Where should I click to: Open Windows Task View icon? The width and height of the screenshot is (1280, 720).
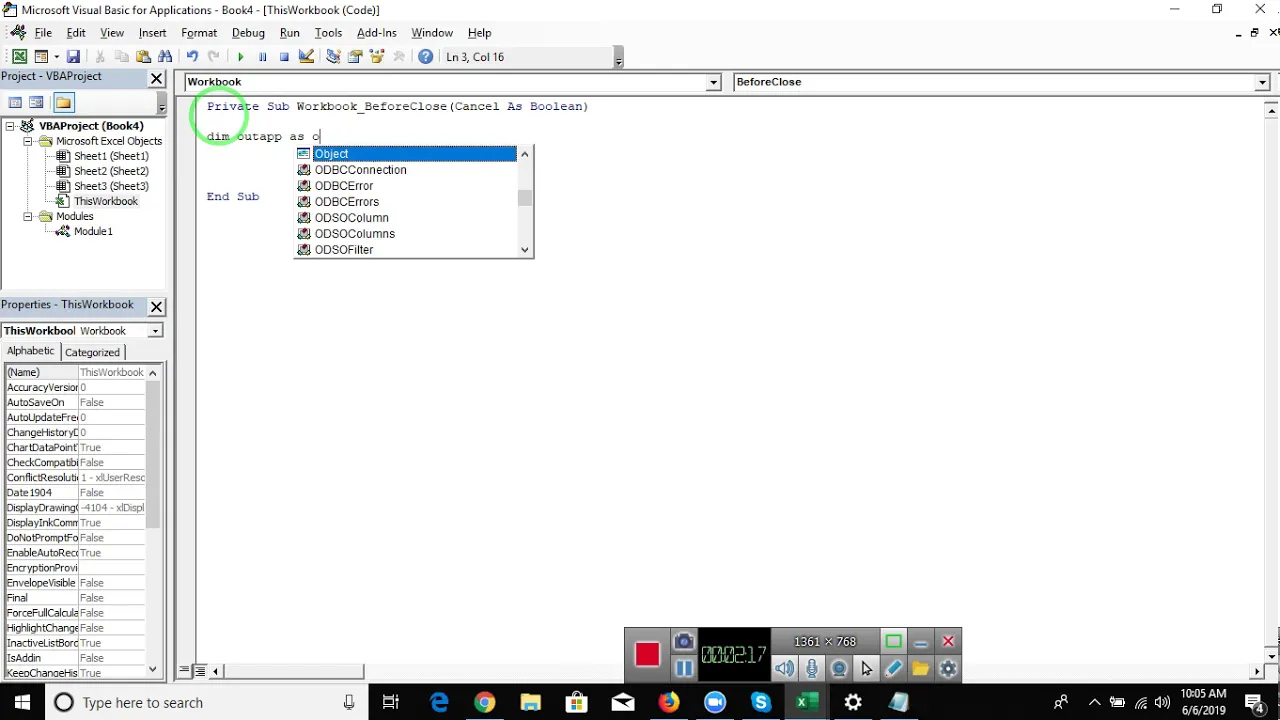point(391,702)
